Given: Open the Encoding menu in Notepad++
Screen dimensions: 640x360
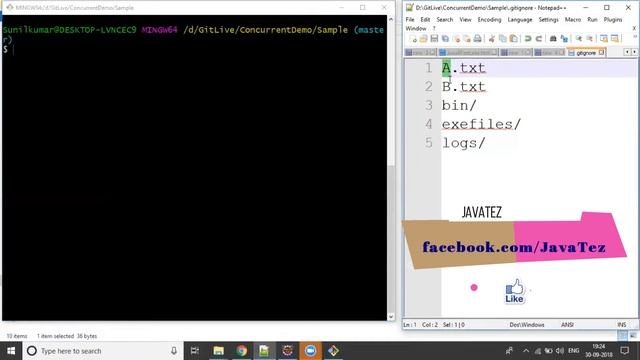Looking at the screenshot, I should point(489,20).
